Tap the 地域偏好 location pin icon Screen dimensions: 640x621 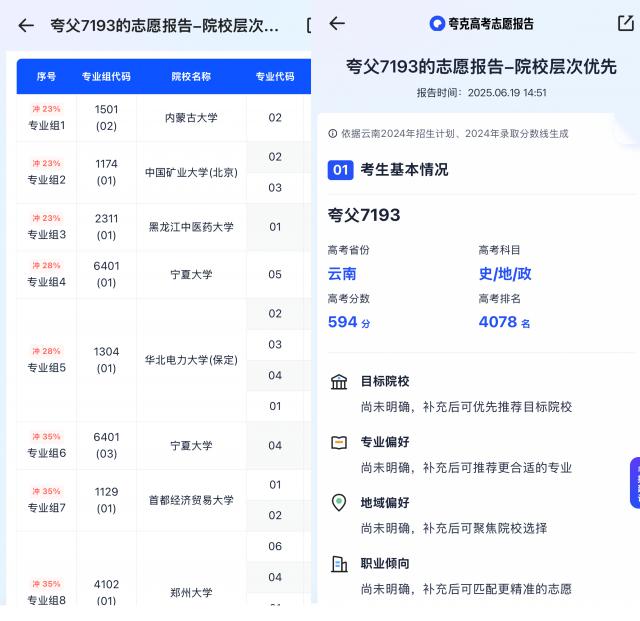coord(339,503)
